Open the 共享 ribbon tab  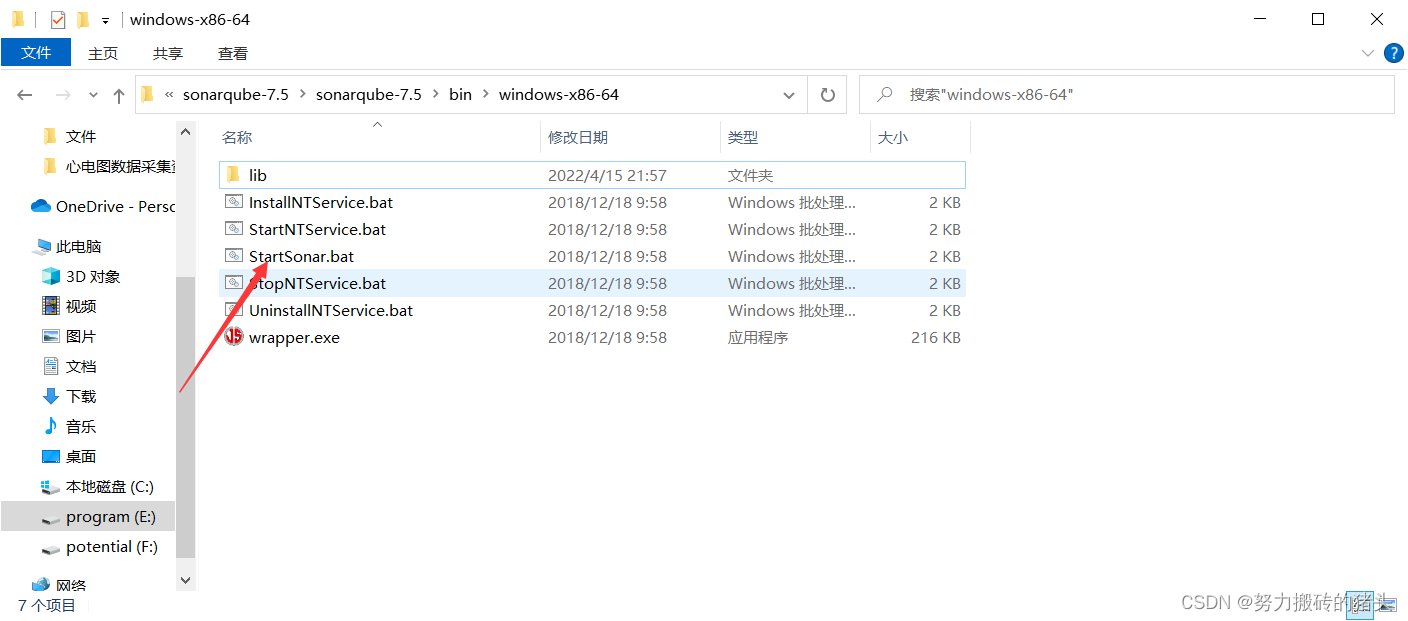(168, 54)
